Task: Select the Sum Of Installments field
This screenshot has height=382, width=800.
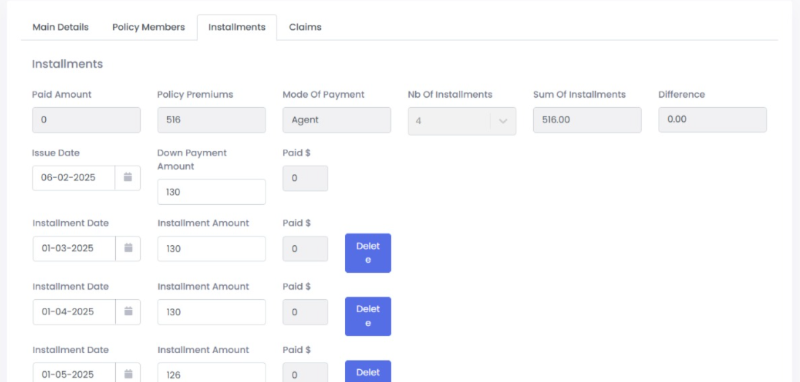Action: 587,120
